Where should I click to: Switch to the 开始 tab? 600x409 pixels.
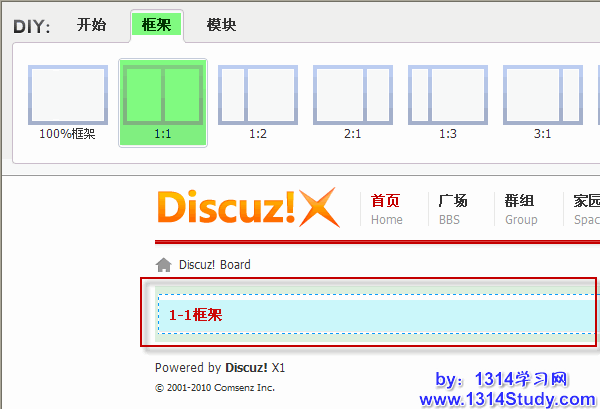pyautogui.click(x=91, y=25)
